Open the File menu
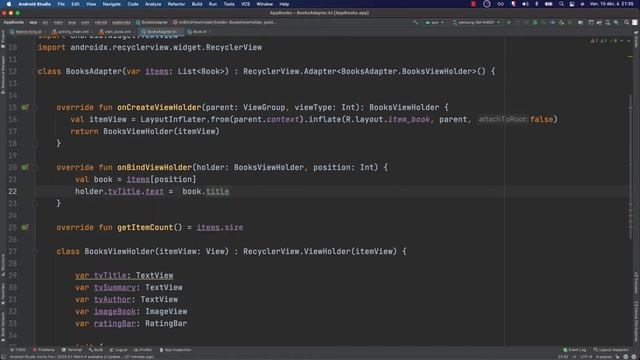640x360 pixels. (61, 4)
